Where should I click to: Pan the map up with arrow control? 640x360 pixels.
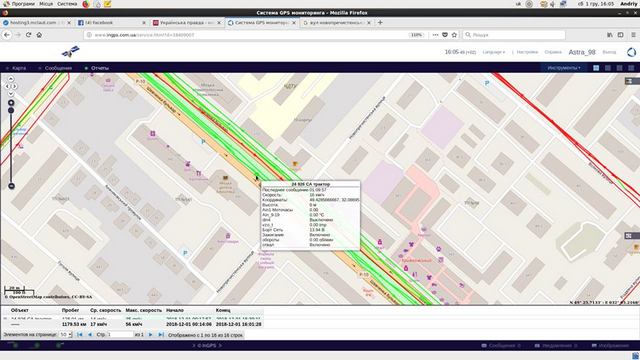(11, 79)
